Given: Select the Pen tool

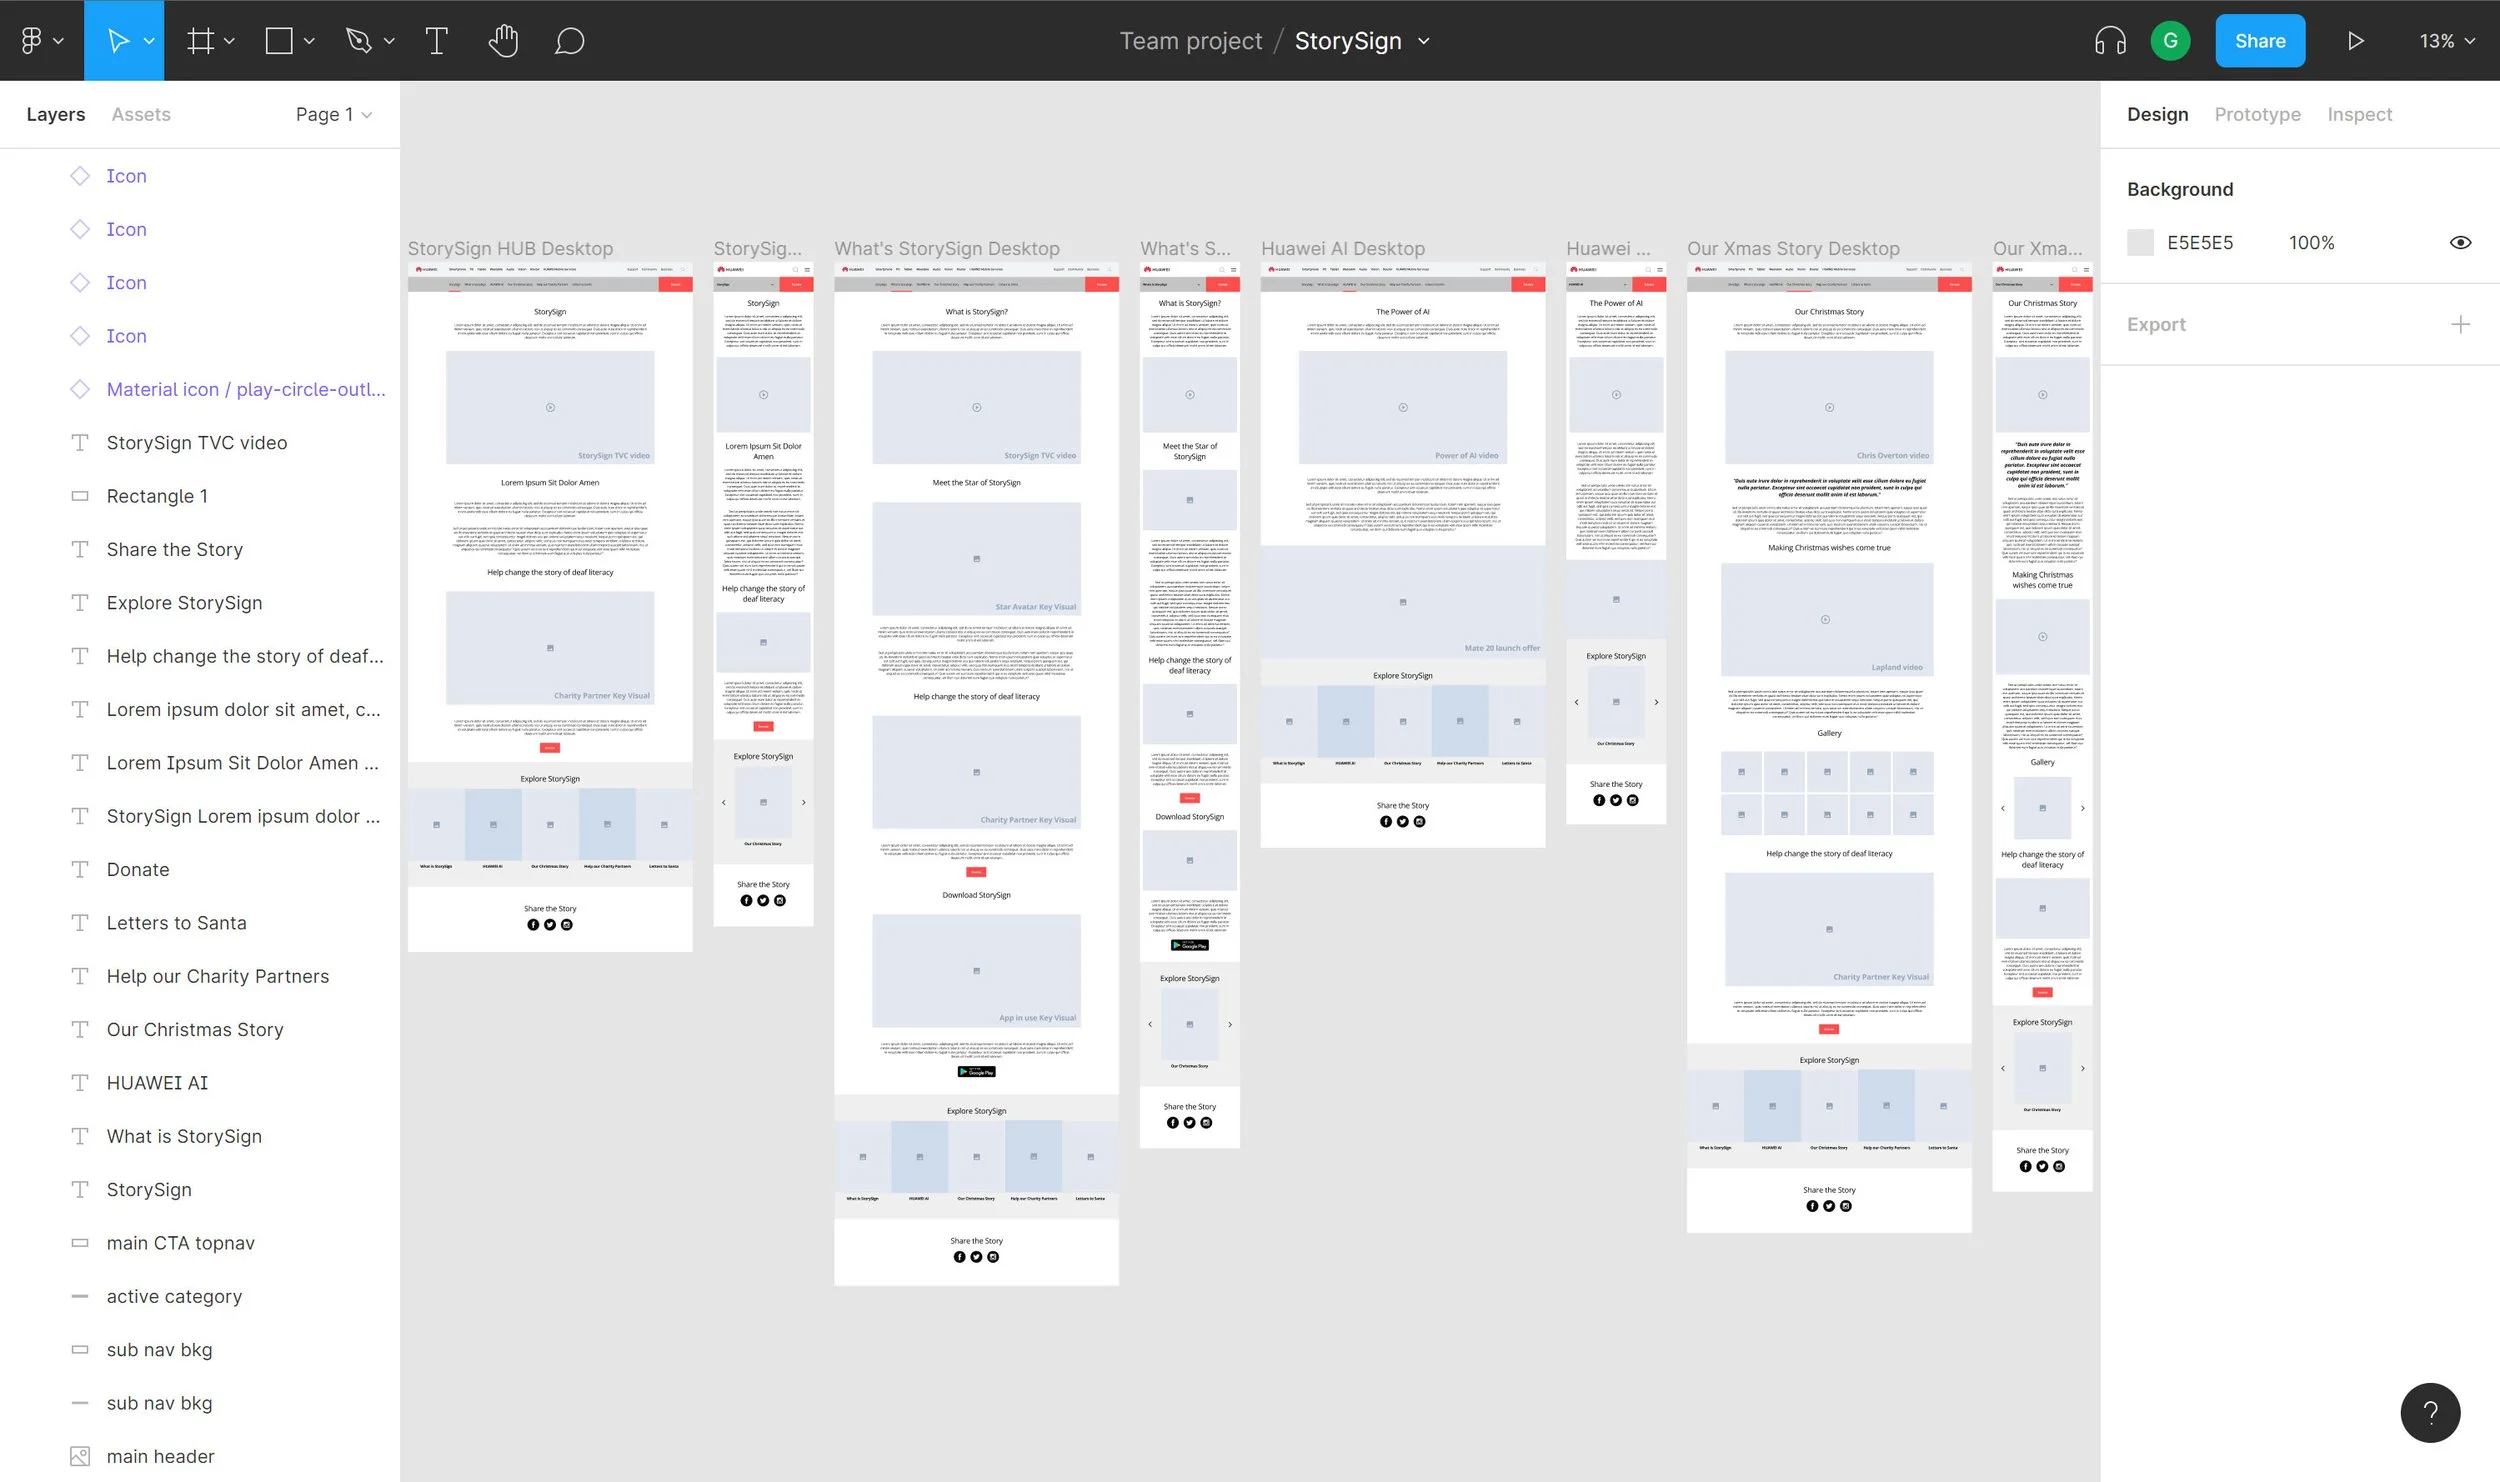Looking at the screenshot, I should [358, 41].
